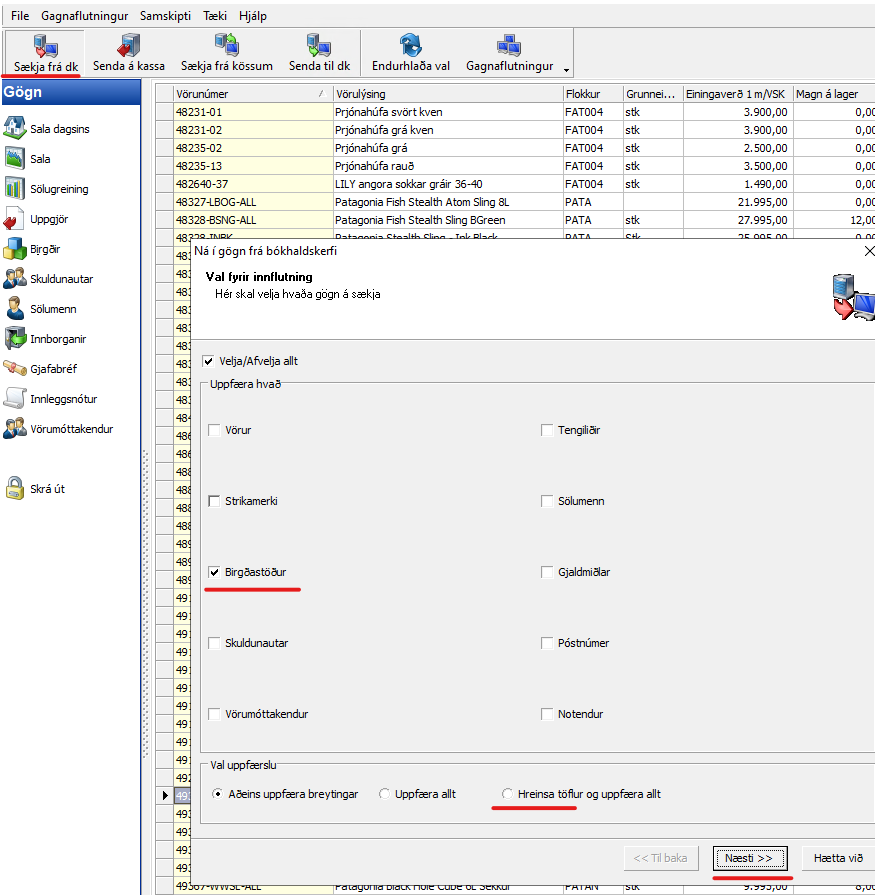875x895 pixels.
Task: Sort by the Vörunúmer column header
Action: pos(250,93)
